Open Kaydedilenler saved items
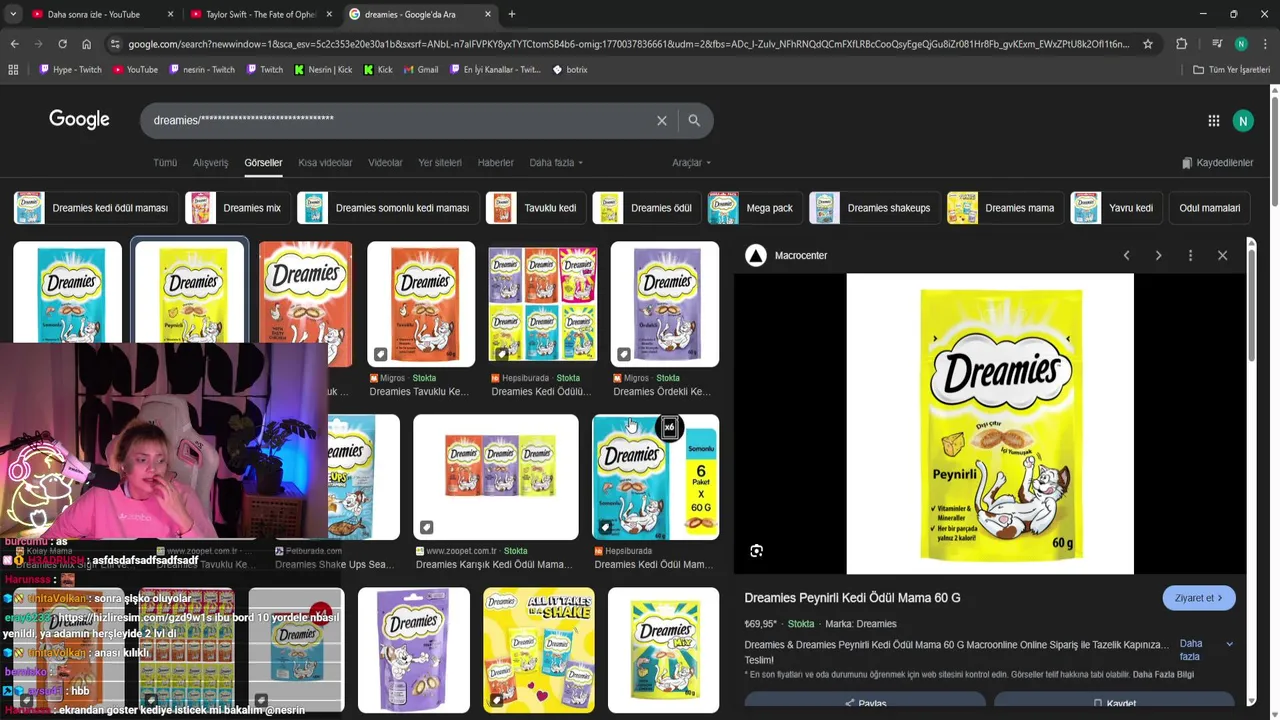 click(1217, 163)
